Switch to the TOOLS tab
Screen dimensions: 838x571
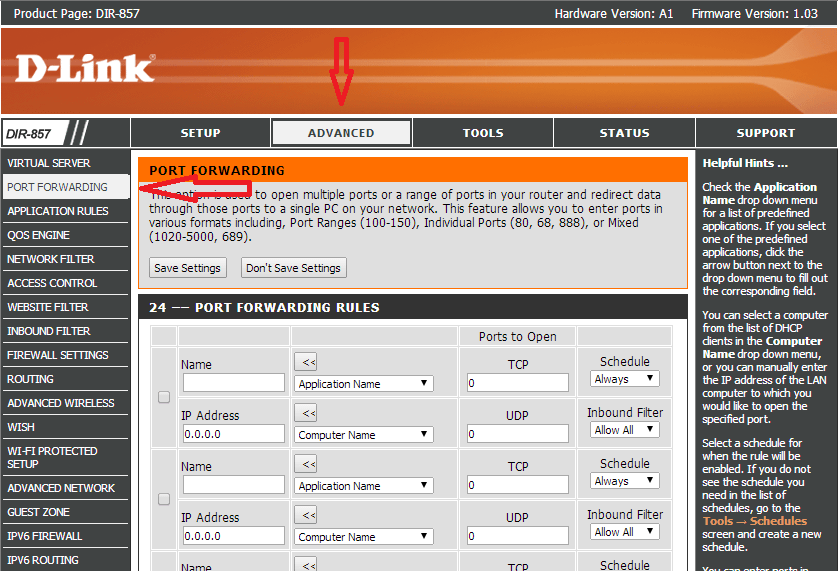click(483, 133)
